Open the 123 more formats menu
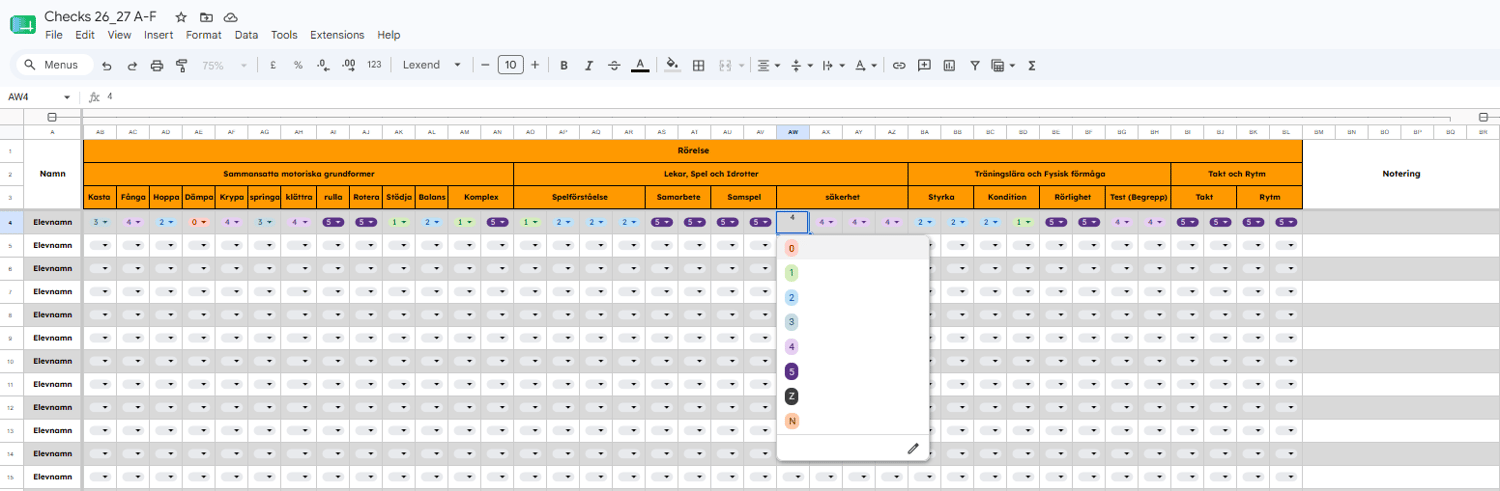1500x491 pixels. coord(374,65)
